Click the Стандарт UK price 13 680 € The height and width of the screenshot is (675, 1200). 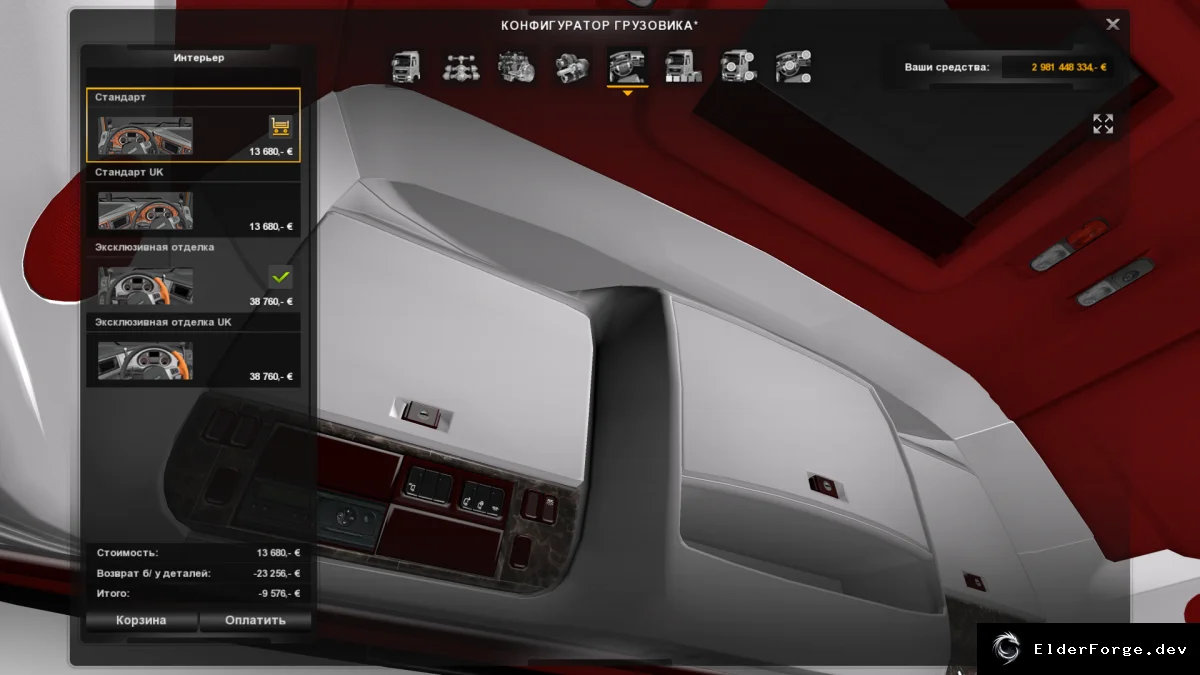pyautogui.click(x=271, y=227)
